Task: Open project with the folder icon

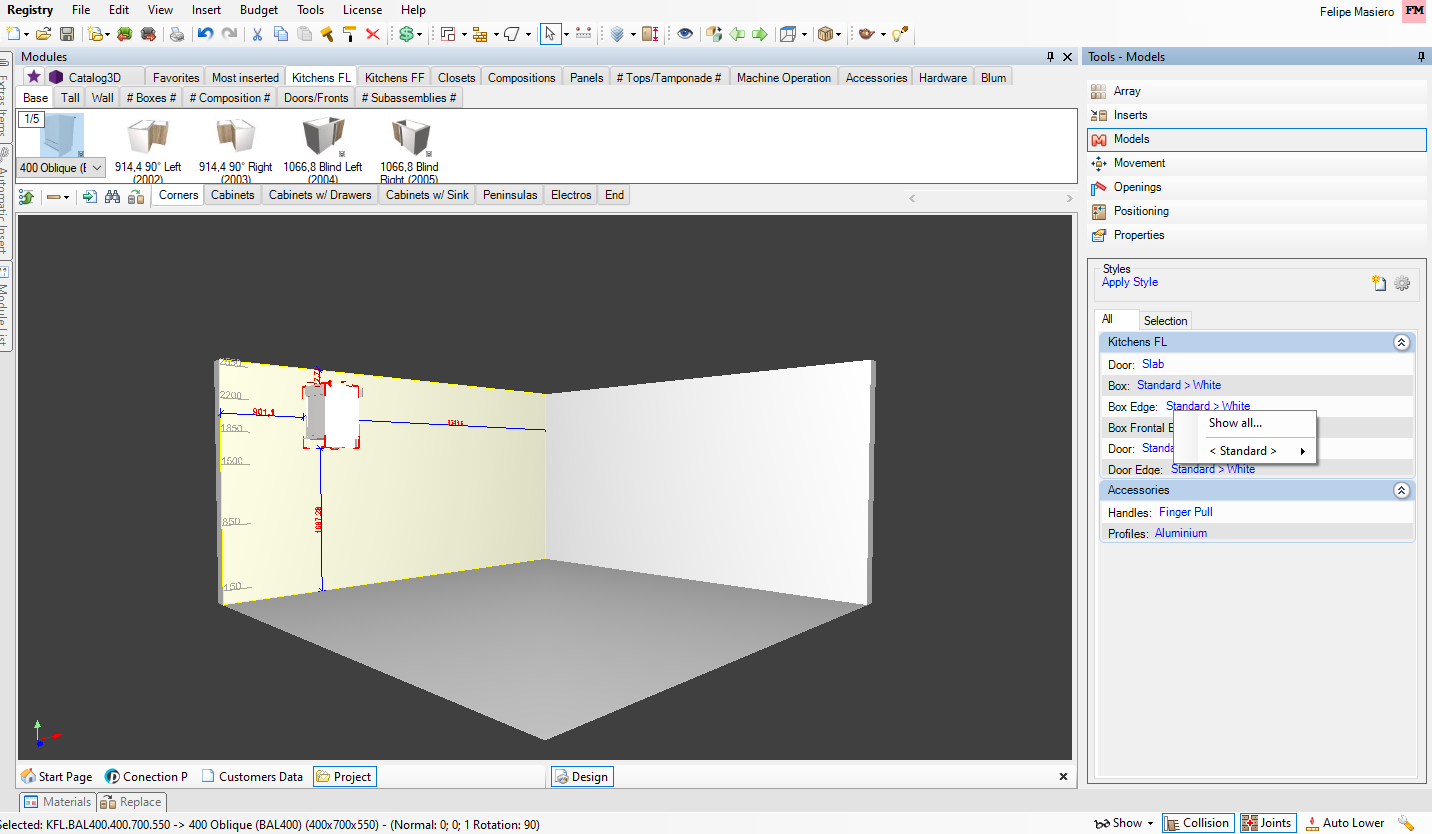Action: [x=44, y=34]
